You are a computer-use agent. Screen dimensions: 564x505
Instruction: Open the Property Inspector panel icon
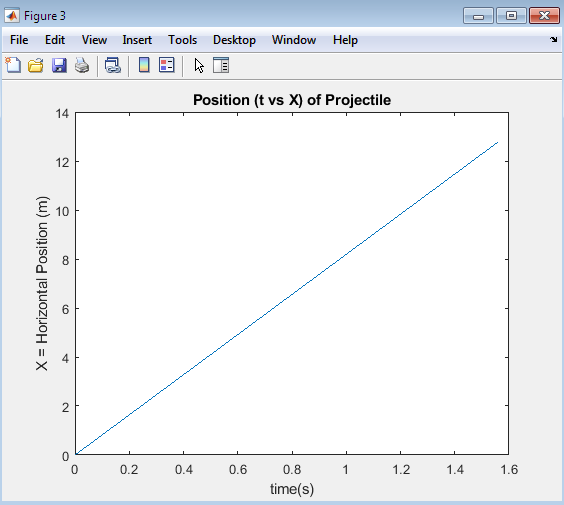tap(221, 65)
